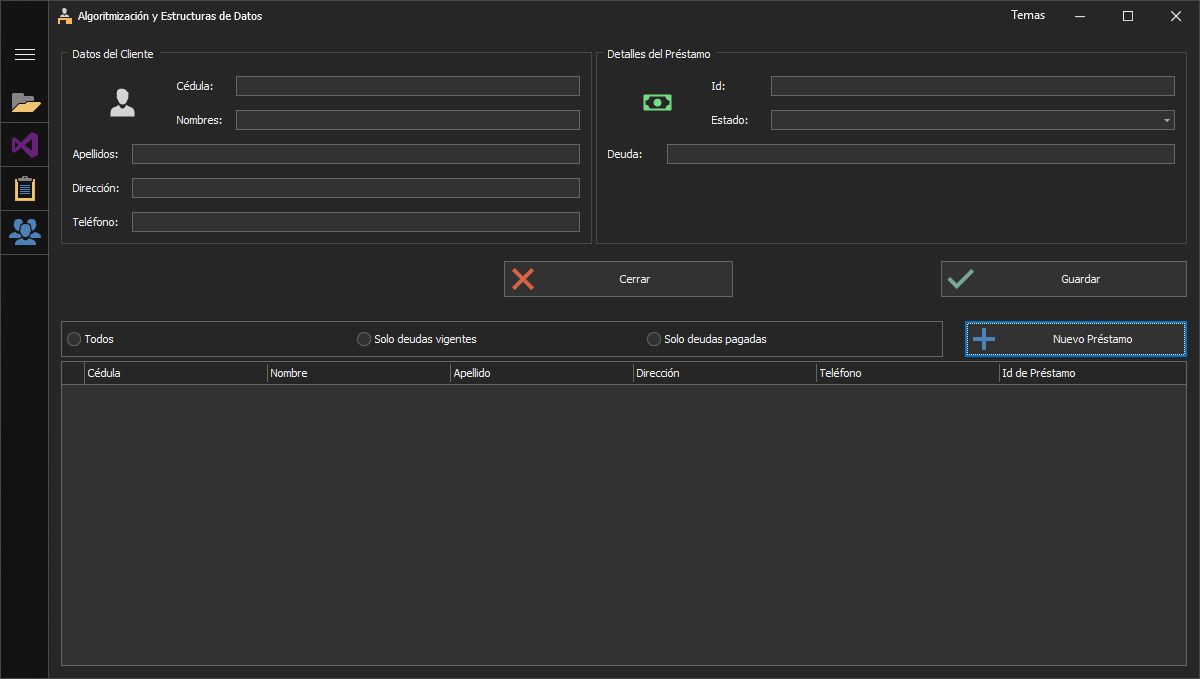The height and width of the screenshot is (679, 1200).
Task: Expand the Estado dropdown list
Action: coord(1167,120)
